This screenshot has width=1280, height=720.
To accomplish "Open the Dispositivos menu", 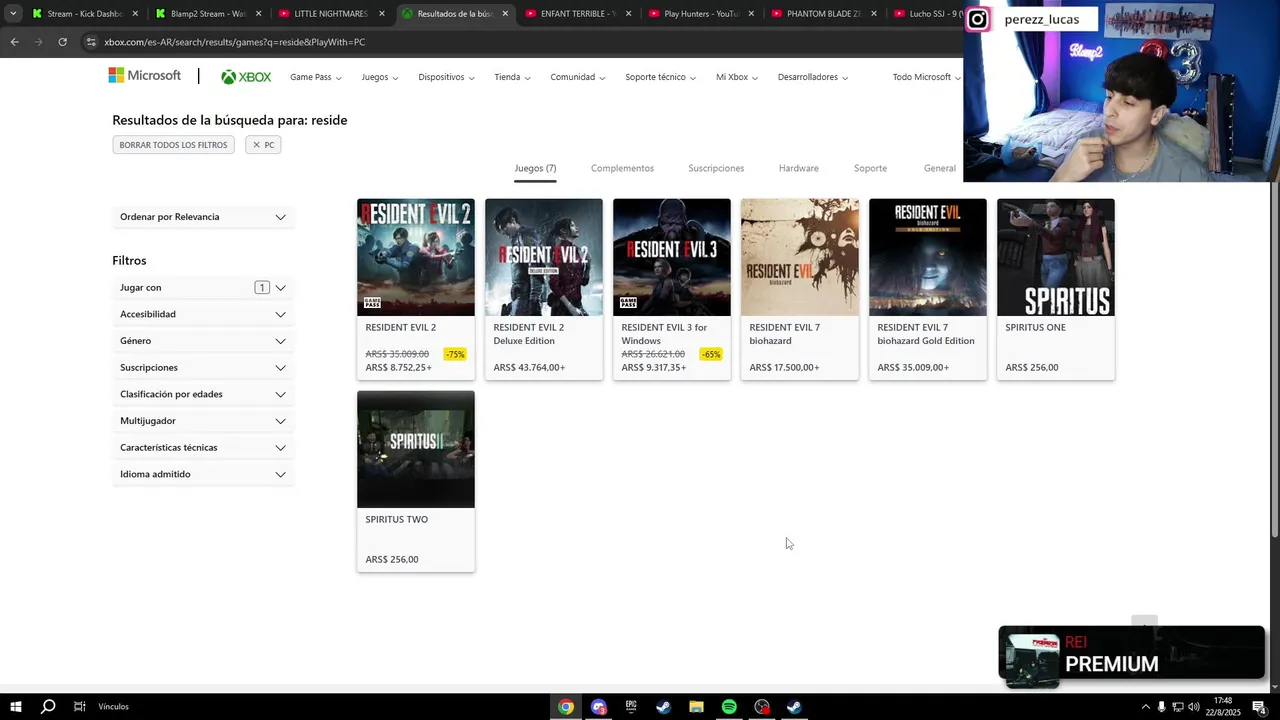I will tap(446, 77).
